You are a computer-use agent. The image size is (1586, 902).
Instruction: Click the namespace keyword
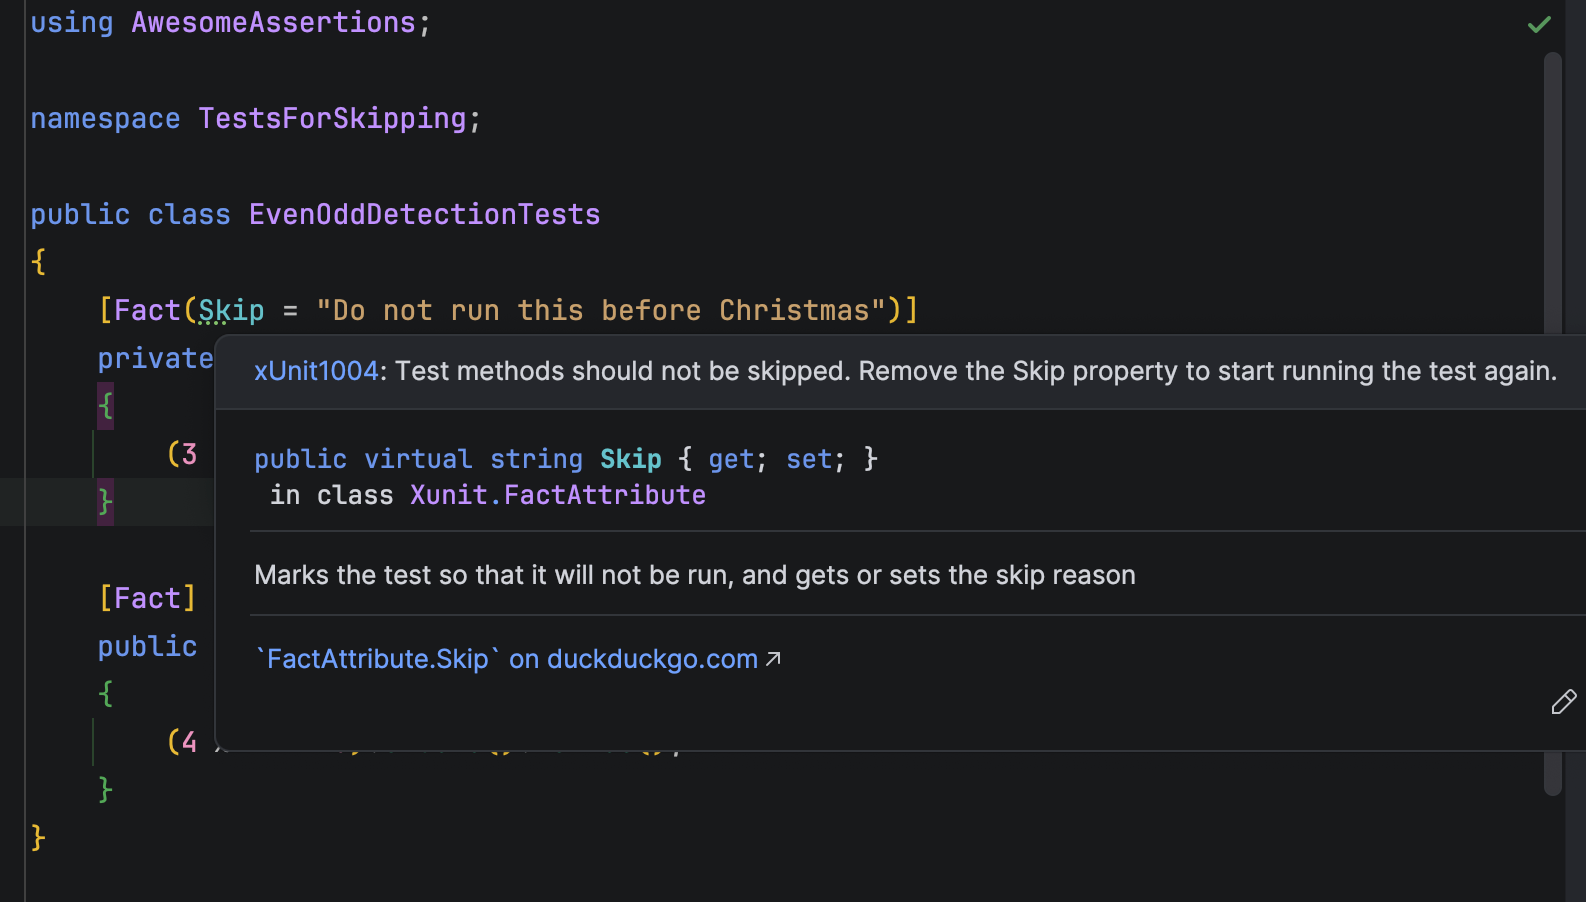click(105, 119)
